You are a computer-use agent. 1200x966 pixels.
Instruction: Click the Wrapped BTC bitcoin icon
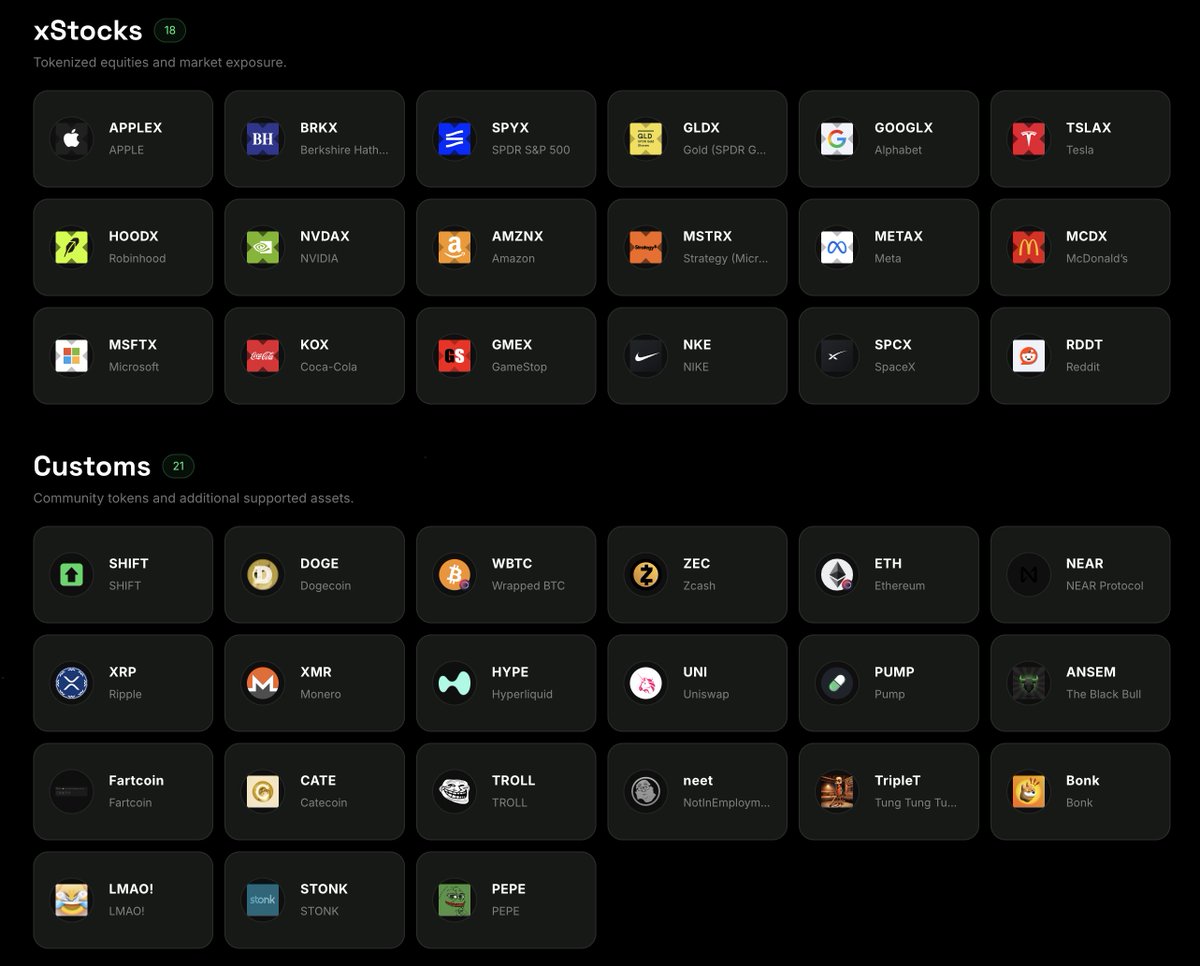454,575
